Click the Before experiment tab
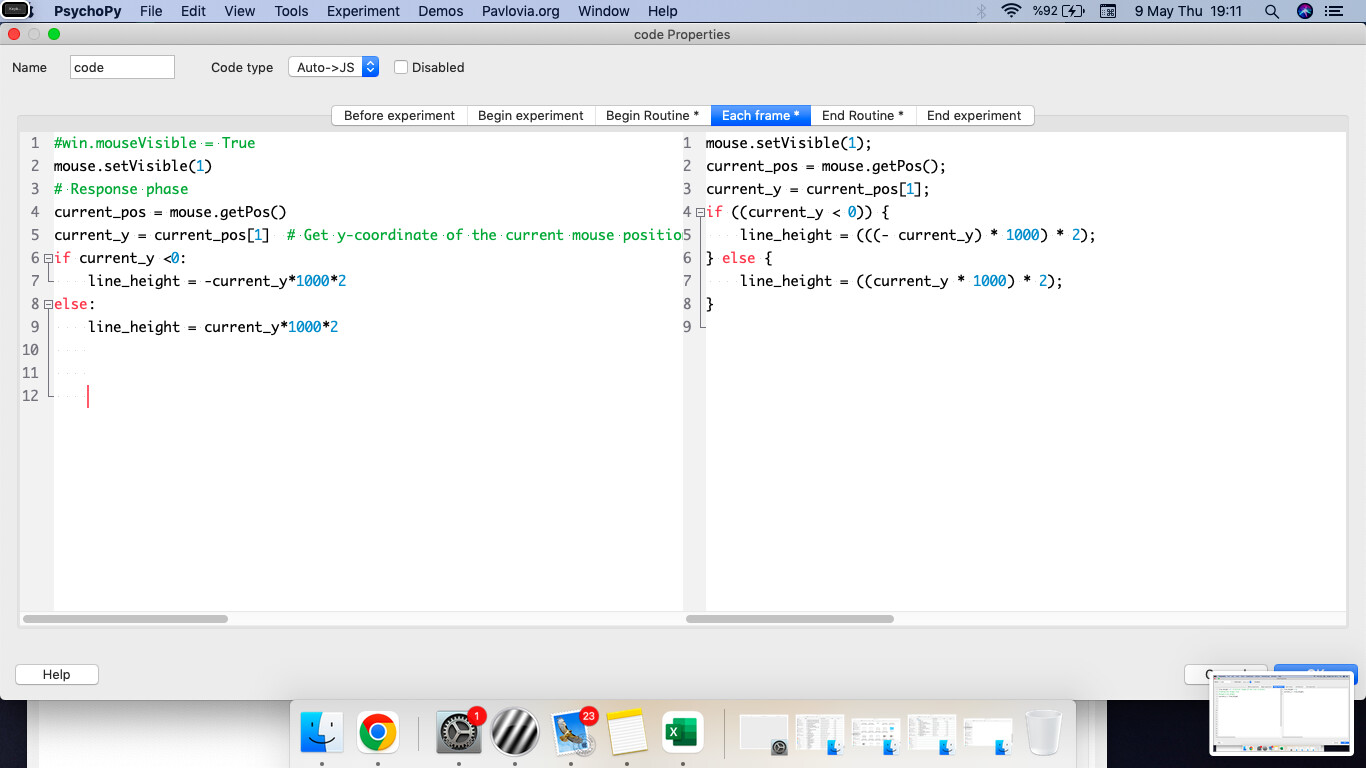The height and width of the screenshot is (768, 1366). pos(399,115)
